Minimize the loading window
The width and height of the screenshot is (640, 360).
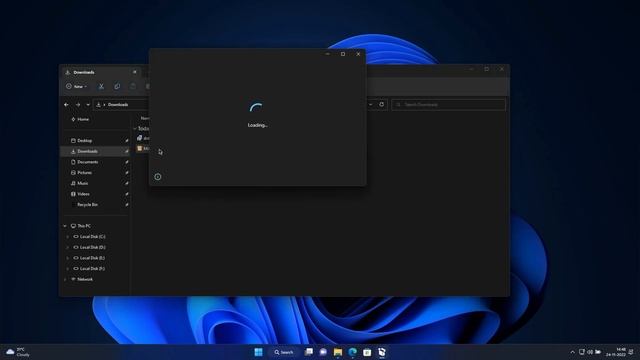(x=328, y=54)
